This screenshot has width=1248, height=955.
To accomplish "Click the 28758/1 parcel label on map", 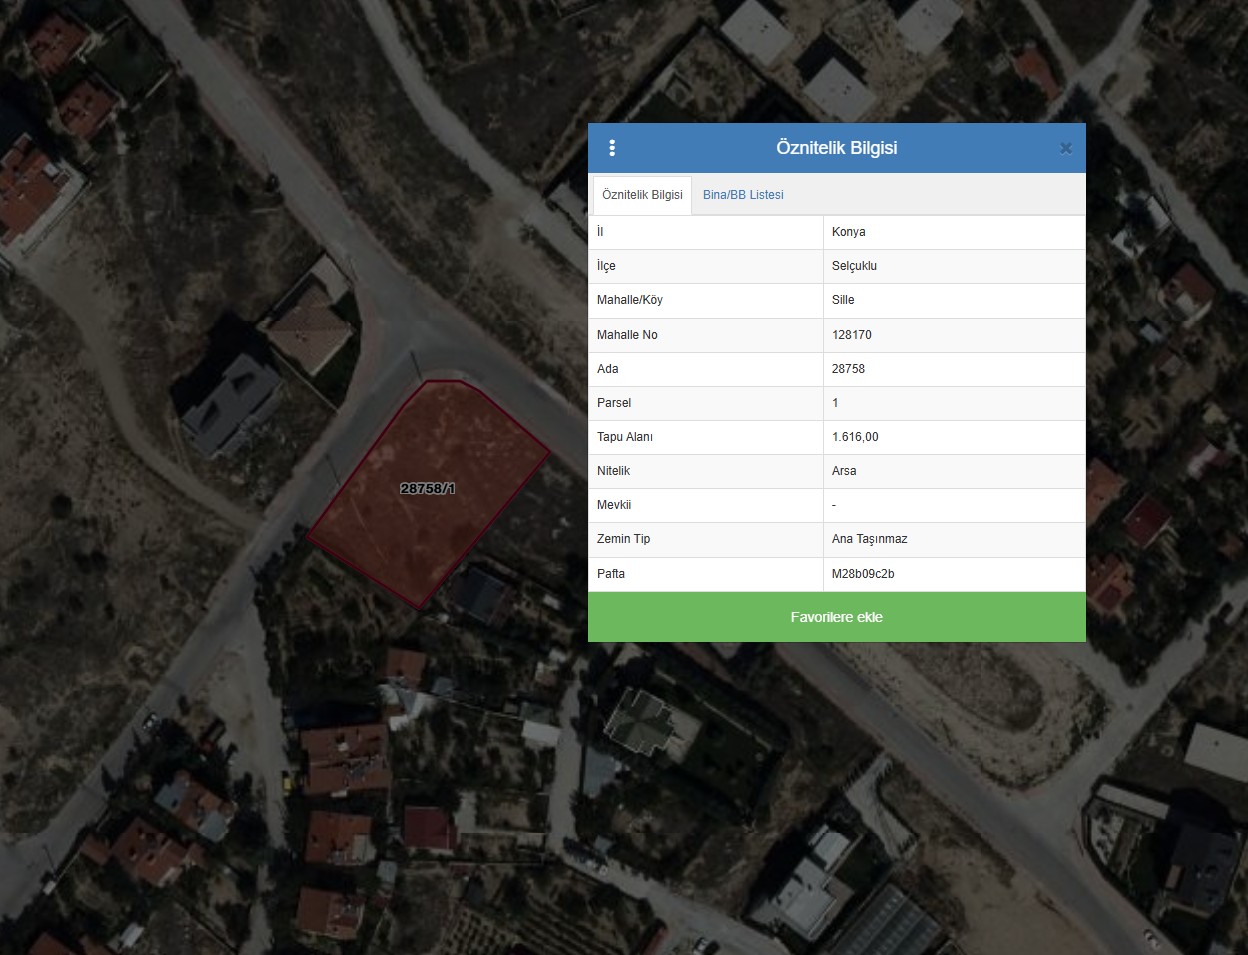I will pos(428,489).
